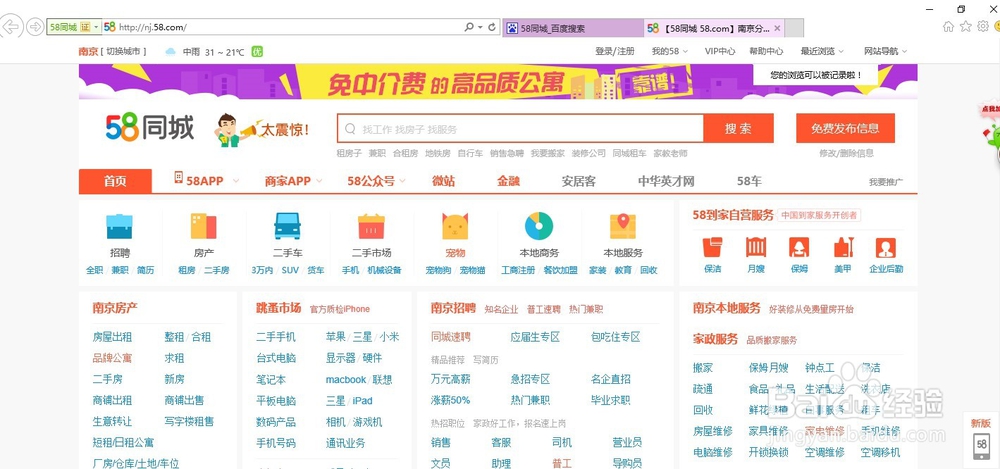The width and height of the screenshot is (1000, 469).
Task: Click the browser back arrow button
Action: click(x=10, y=27)
